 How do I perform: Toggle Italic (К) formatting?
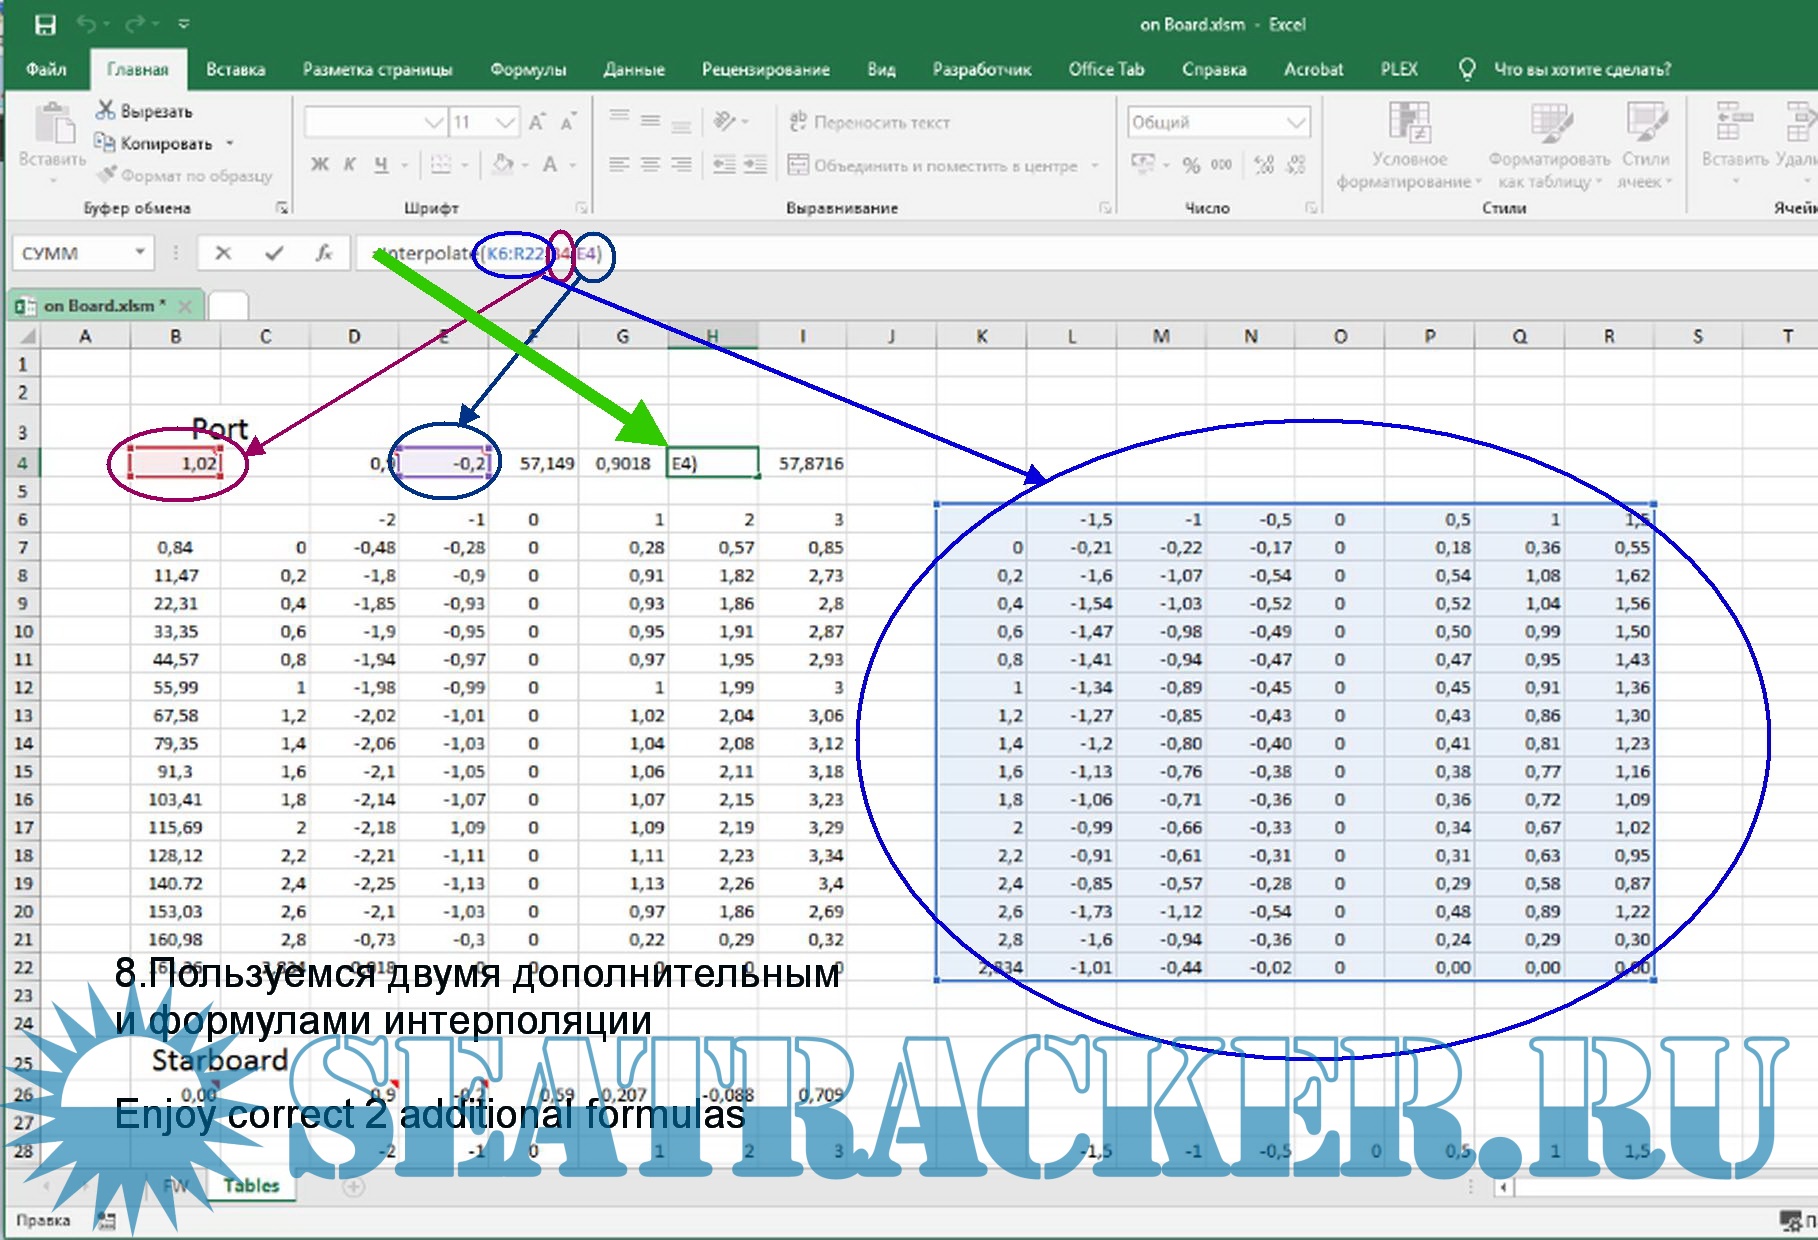click(350, 165)
